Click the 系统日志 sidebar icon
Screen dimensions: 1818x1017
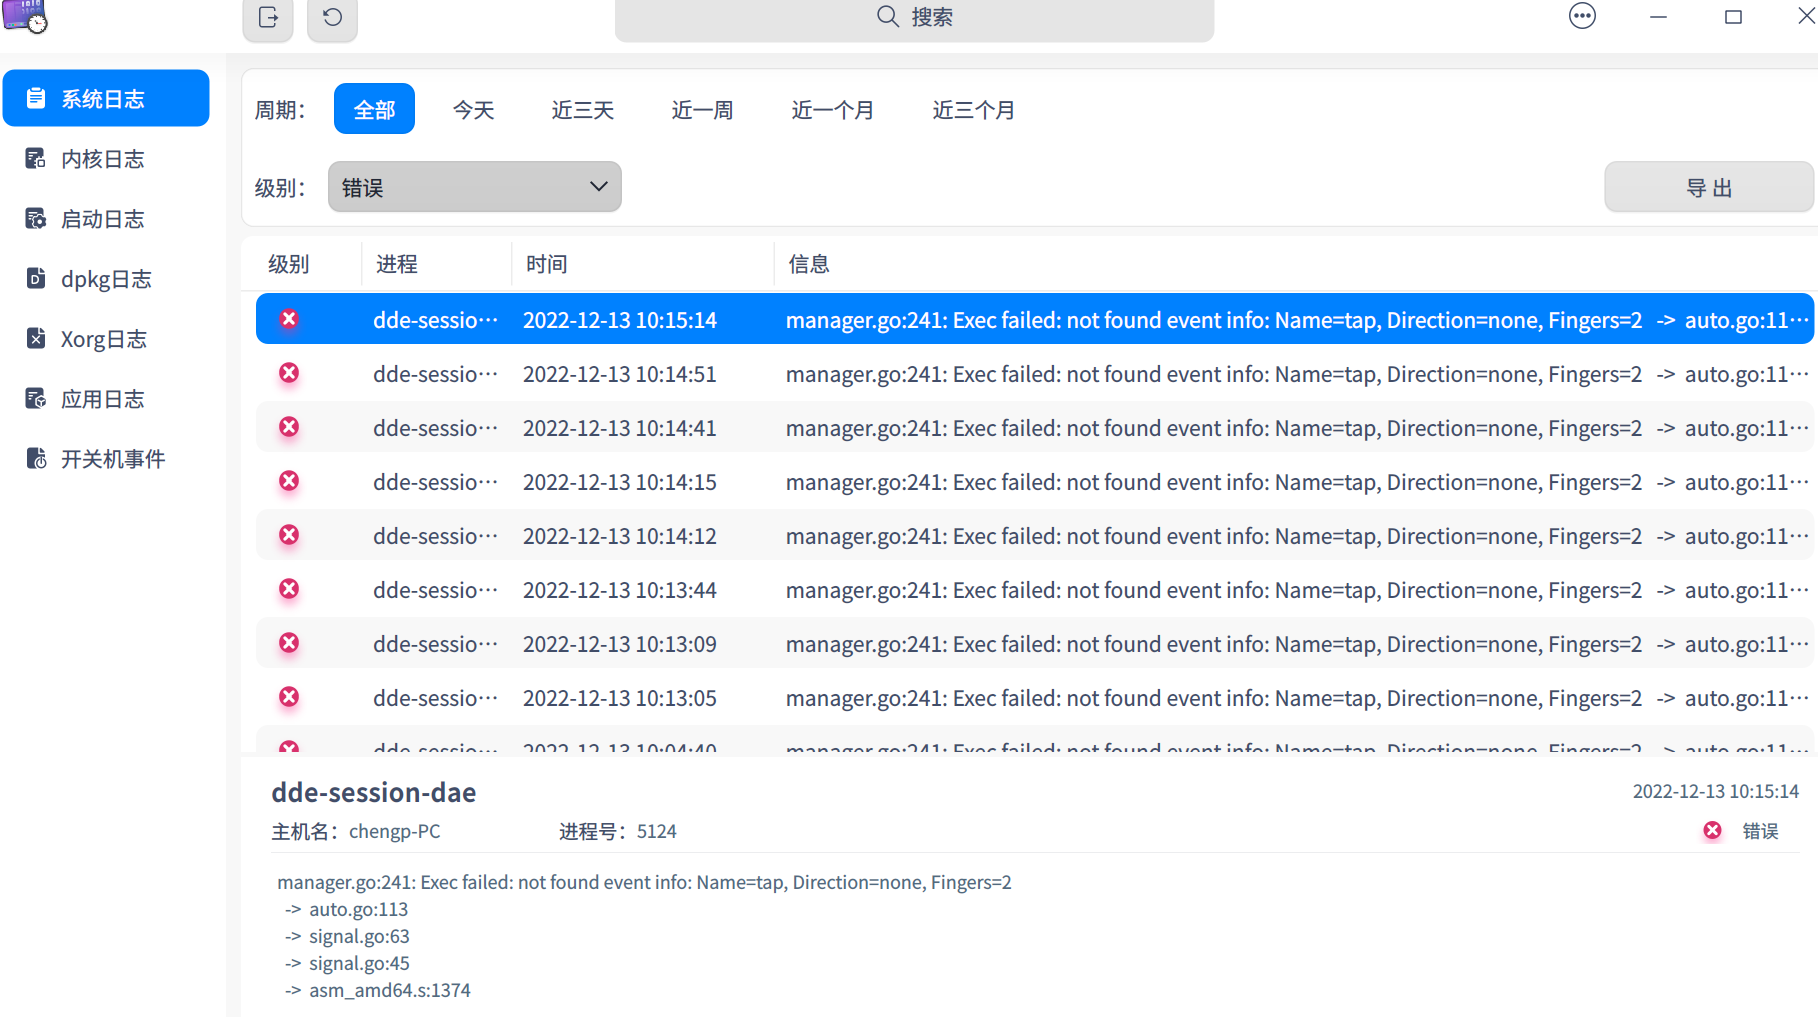[36, 98]
